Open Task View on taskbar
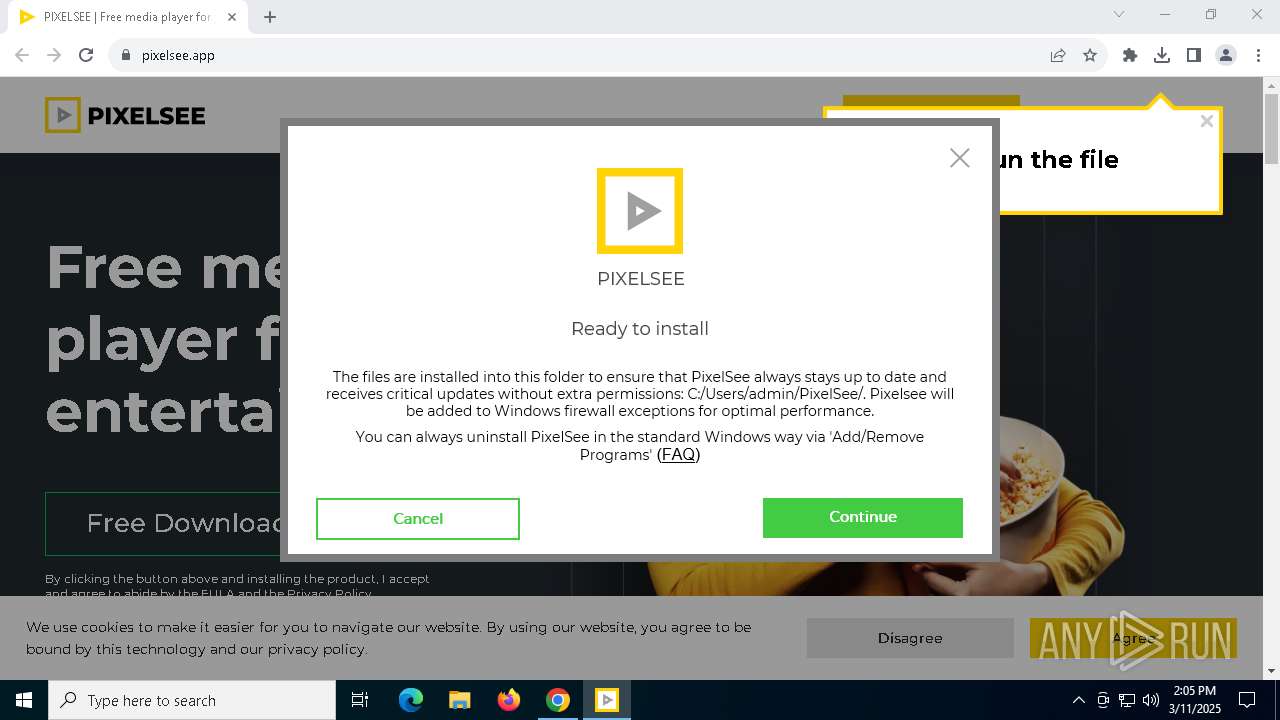The width and height of the screenshot is (1280, 720). pyautogui.click(x=360, y=700)
